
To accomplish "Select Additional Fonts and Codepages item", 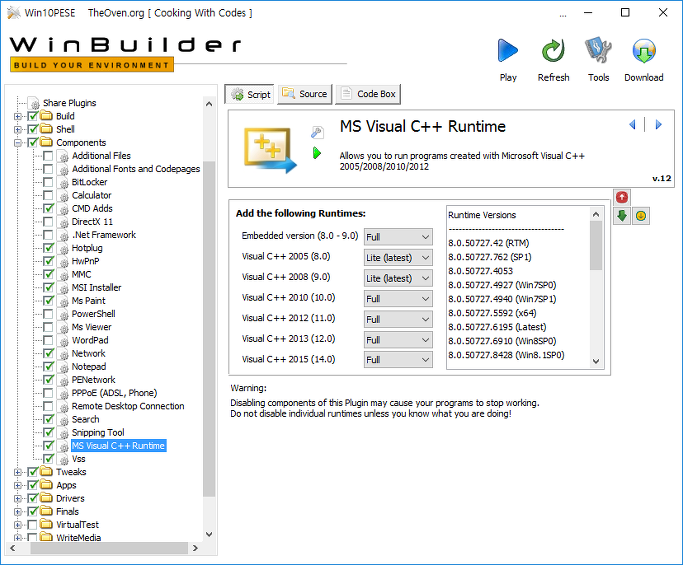I will 136,169.
